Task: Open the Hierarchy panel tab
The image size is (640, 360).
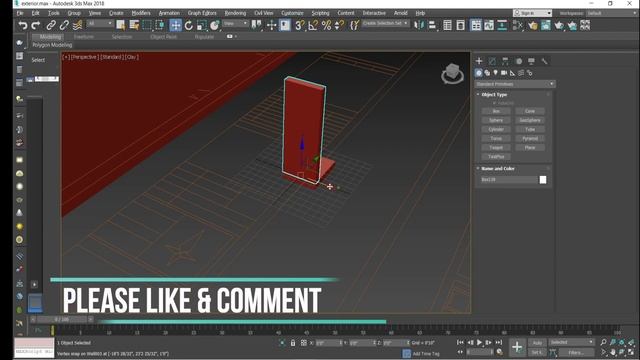Action: (x=505, y=61)
